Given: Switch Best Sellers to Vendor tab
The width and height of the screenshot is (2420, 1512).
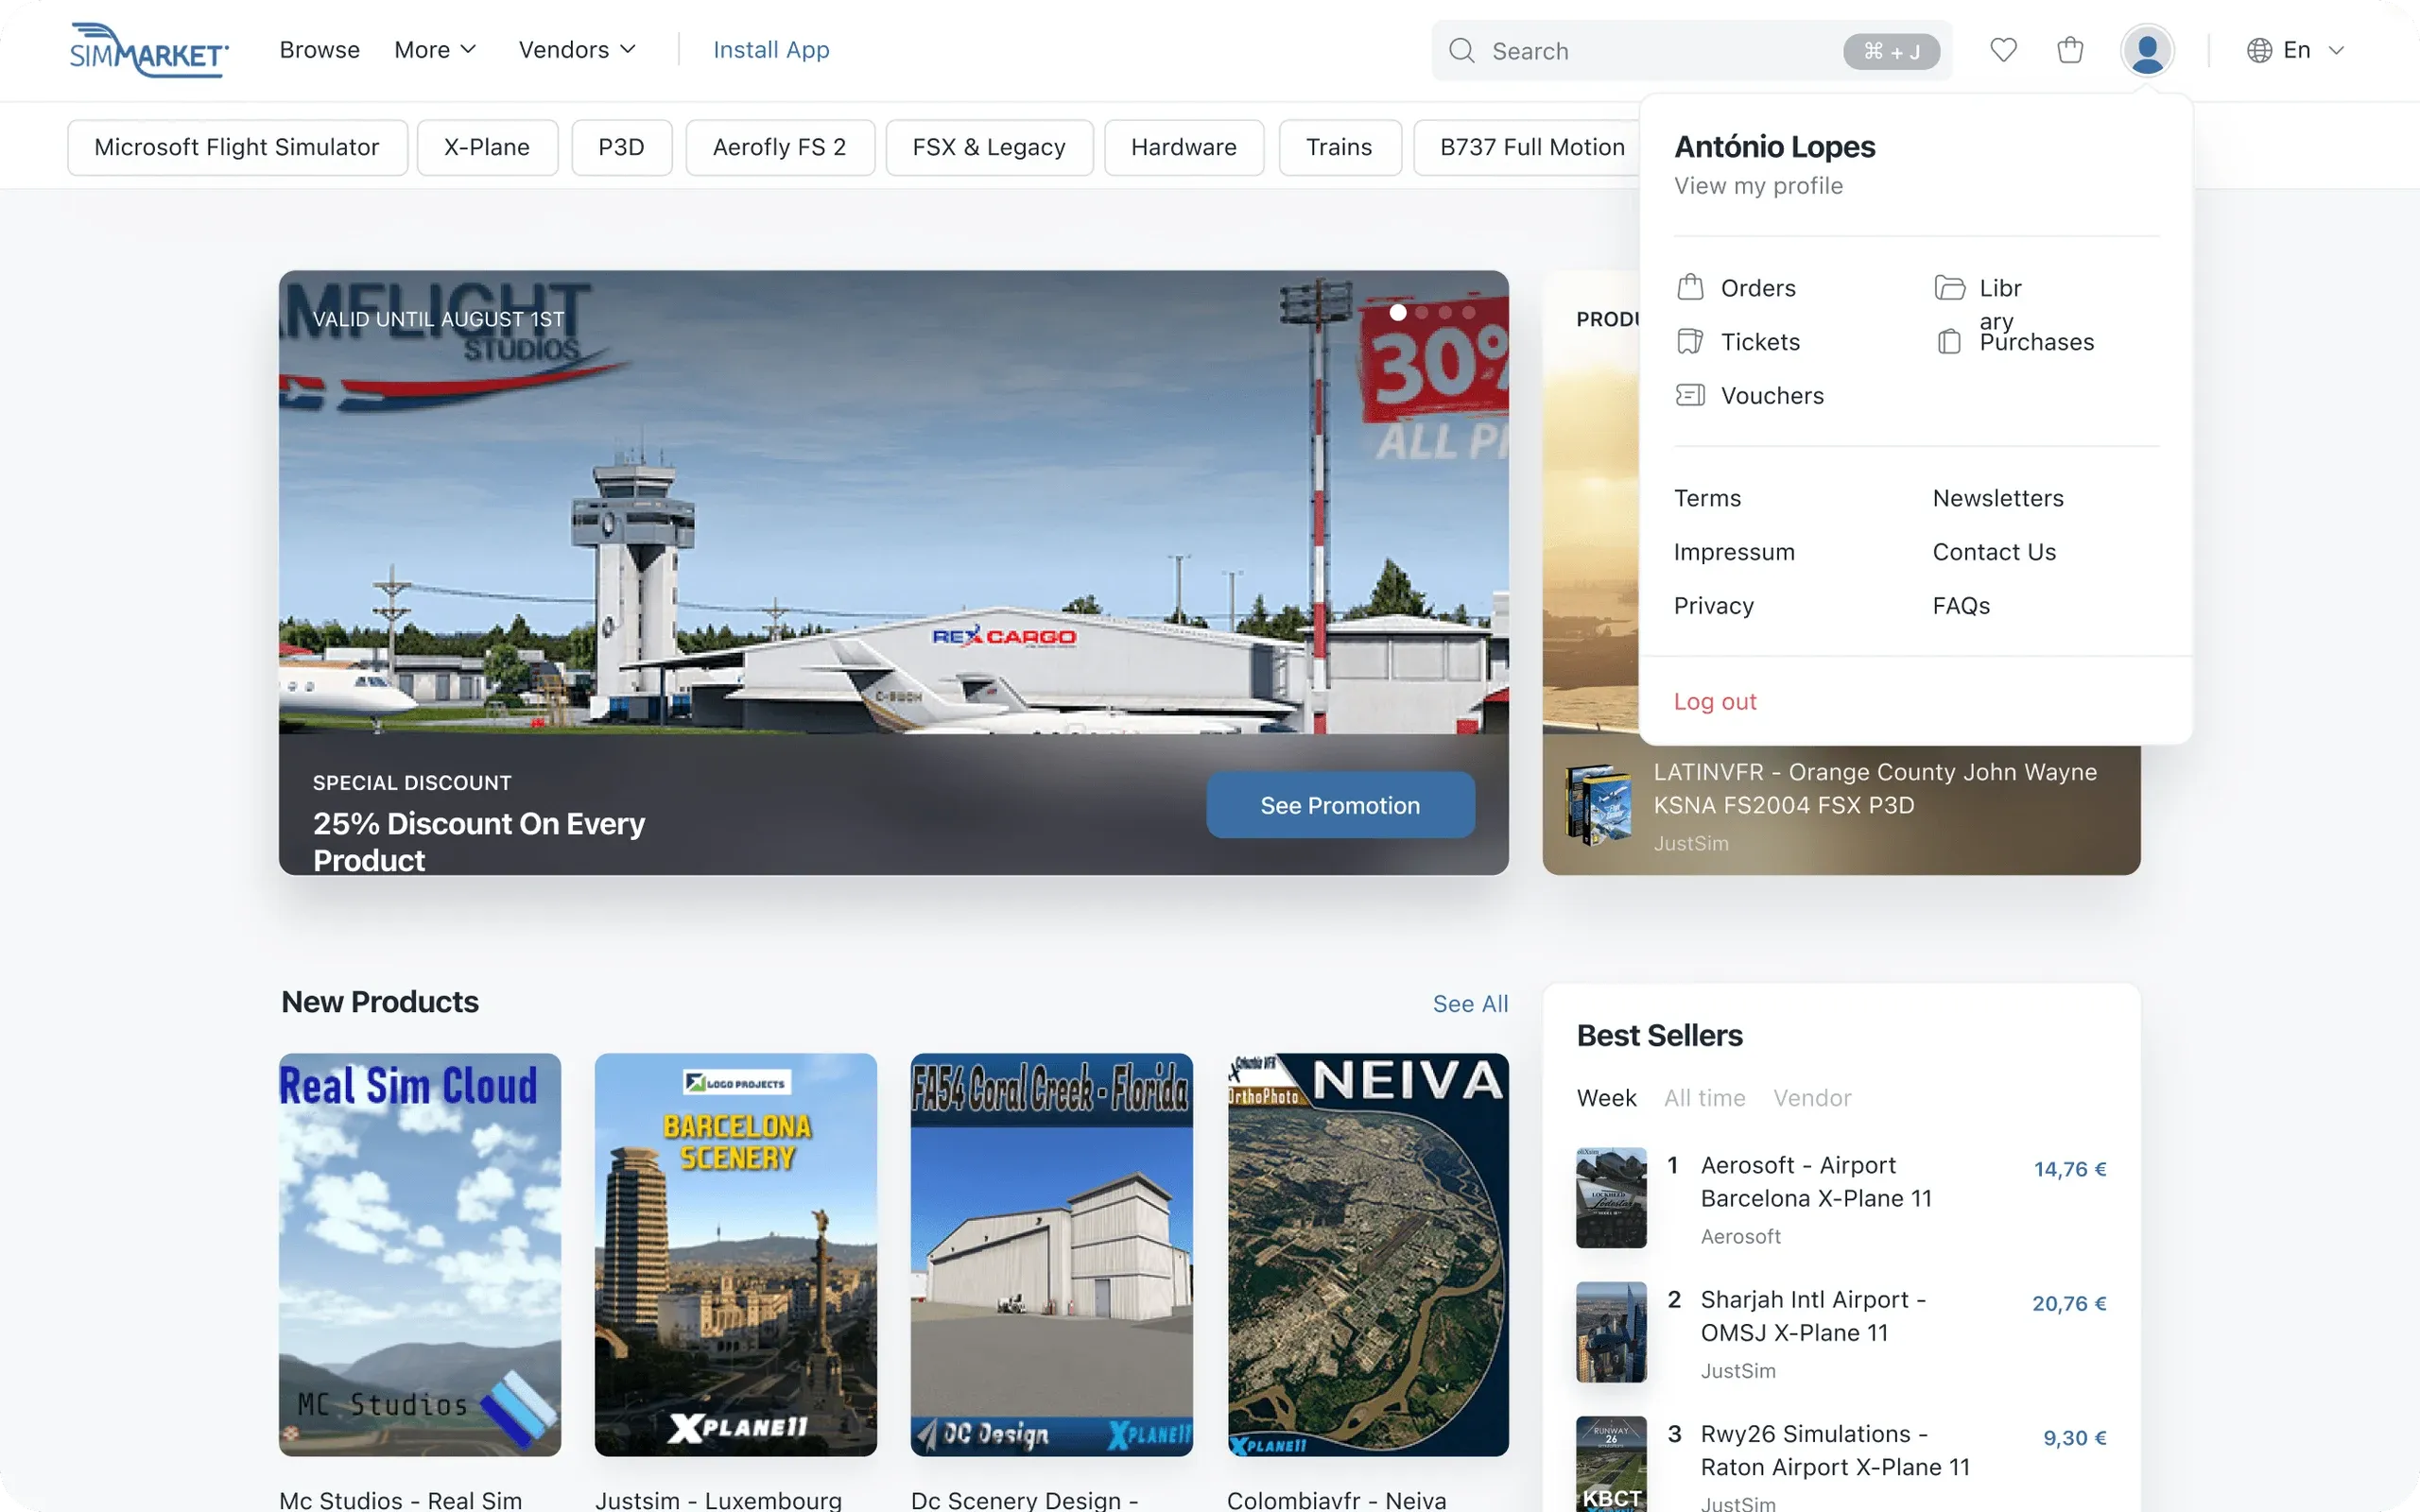Looking at the screenshot, I should tap(1812, 1098).
